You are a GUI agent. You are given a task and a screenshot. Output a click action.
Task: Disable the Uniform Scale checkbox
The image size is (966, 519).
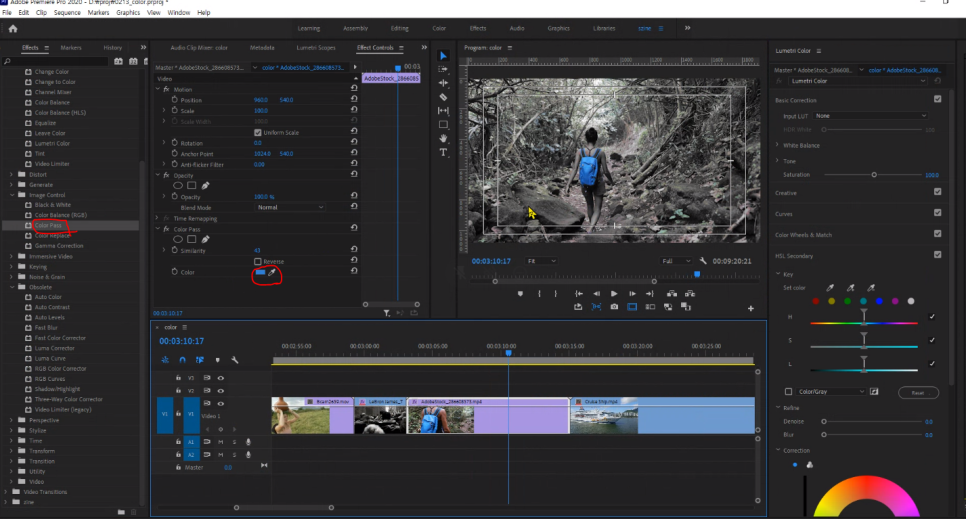tap(258, 132)
